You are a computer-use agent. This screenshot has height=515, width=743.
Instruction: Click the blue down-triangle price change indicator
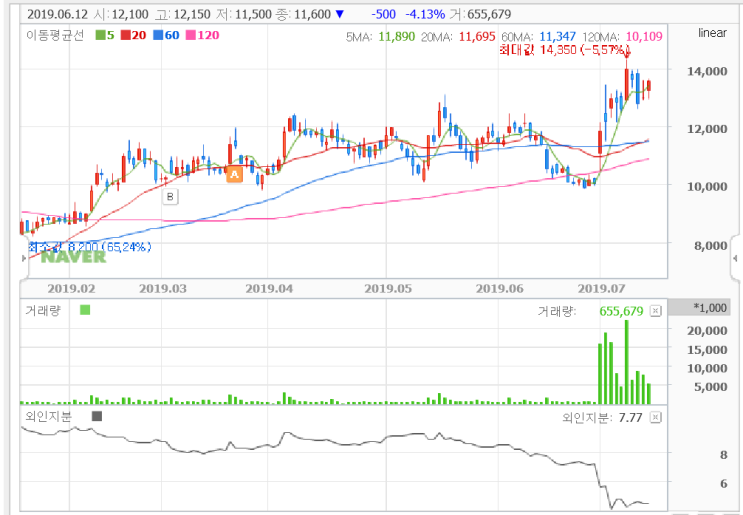(339, 14)
